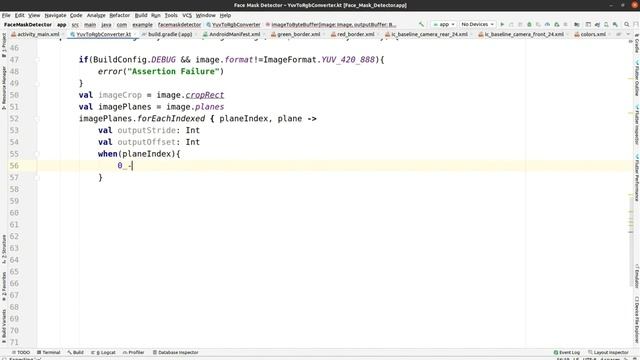The image size is (640, 360).
Task: Open the Refactor menu
Action: 120,15
